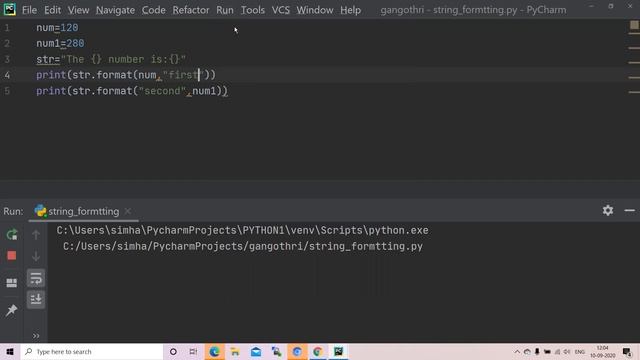Open Mail app from the taskbar
This screenshot has width=640, height=360.
[256, 351]
